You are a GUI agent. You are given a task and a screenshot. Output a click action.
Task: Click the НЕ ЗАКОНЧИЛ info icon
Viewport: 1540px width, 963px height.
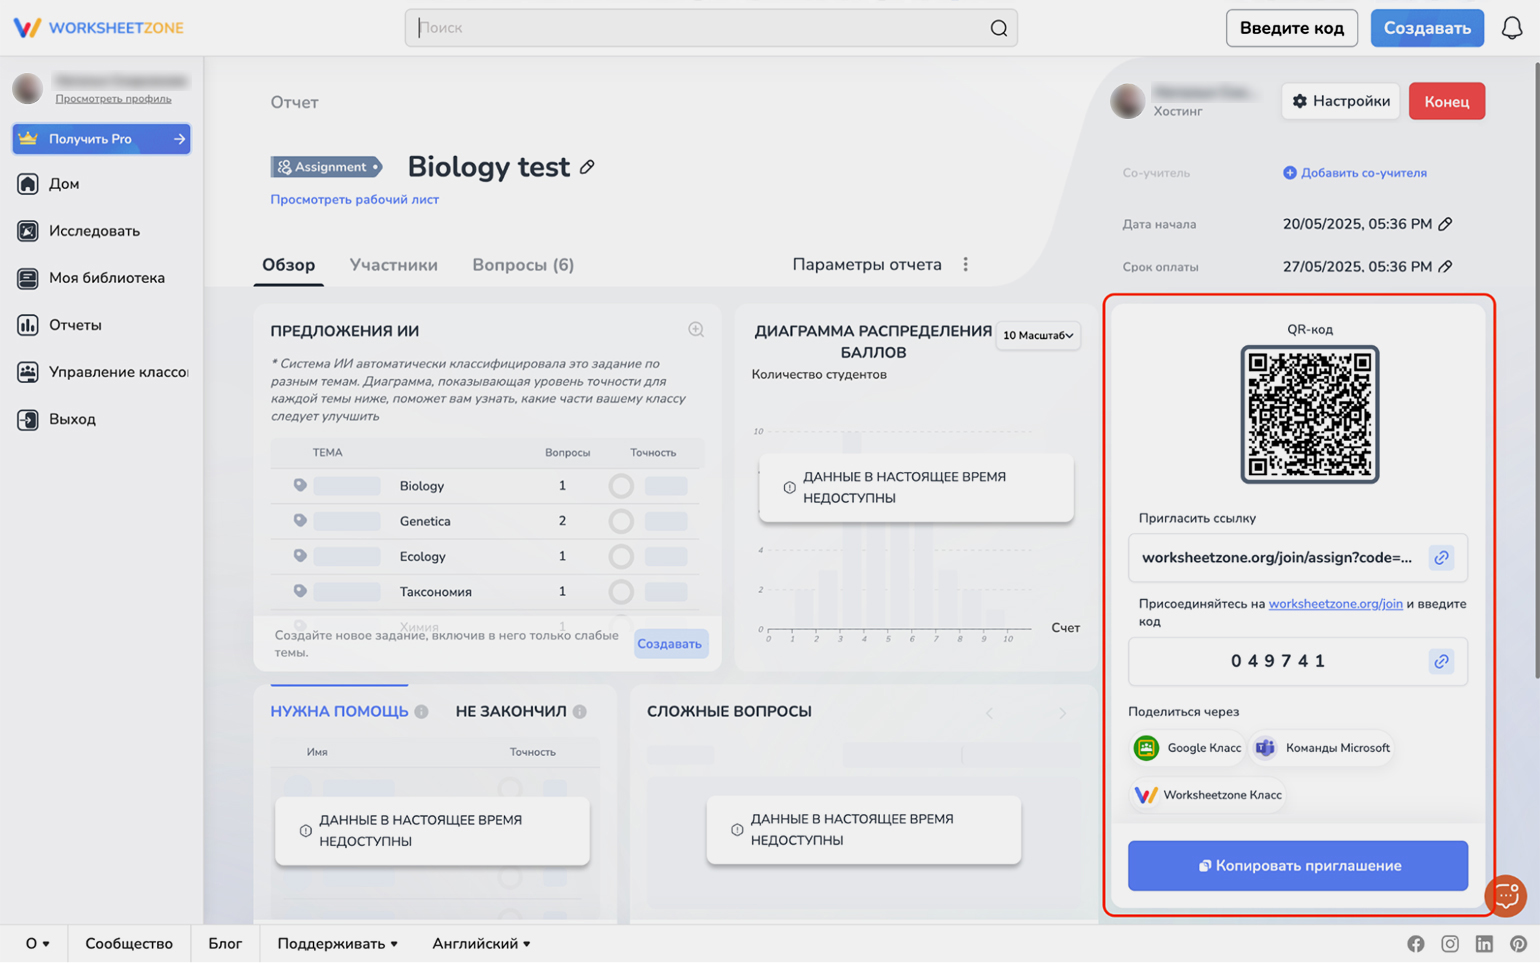pyautogui.click(x=580, y=712)
